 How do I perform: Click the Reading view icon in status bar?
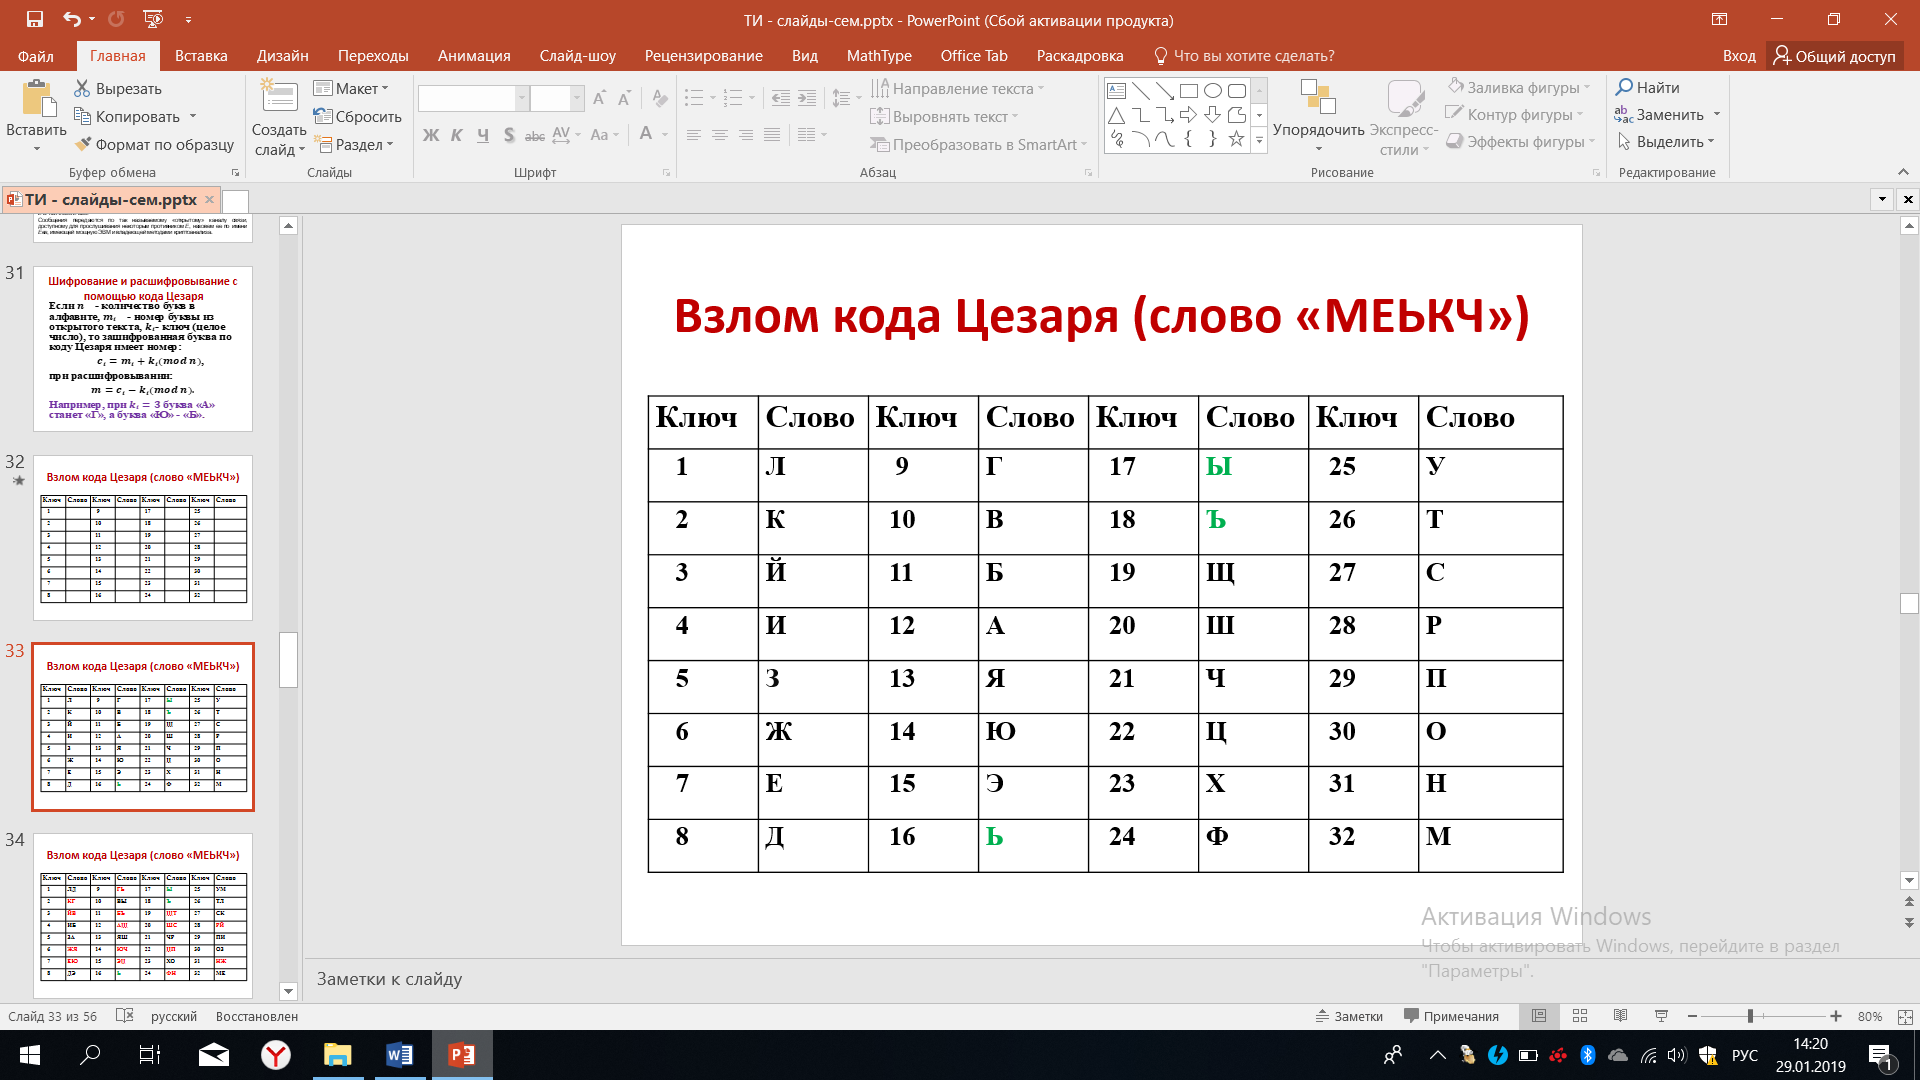(x=1620, y=1016)
